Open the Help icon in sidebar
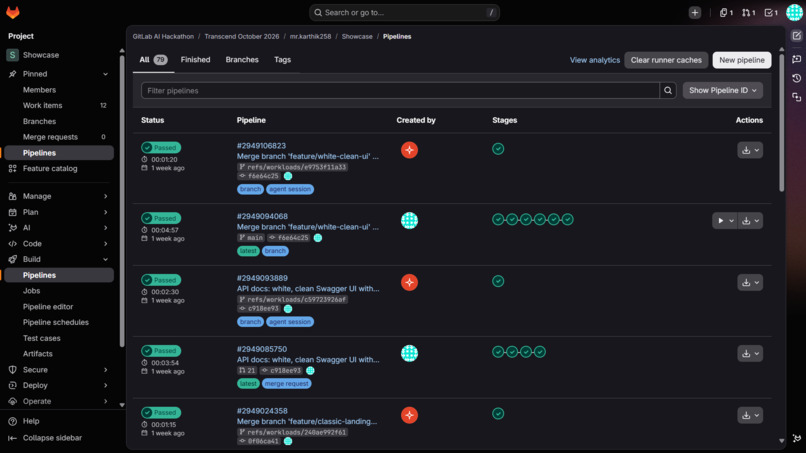The height and width of the screenshot is (453, 806). click(x=13, y=421)
